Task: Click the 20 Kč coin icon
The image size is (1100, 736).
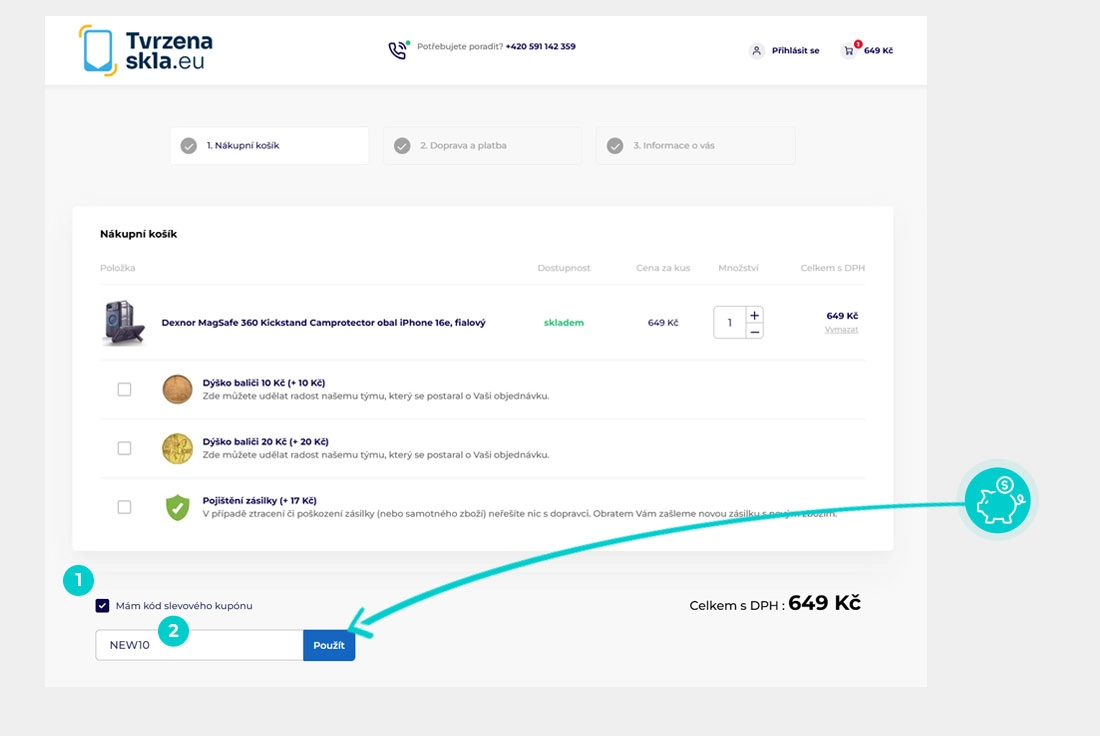Action: [177, 448]
